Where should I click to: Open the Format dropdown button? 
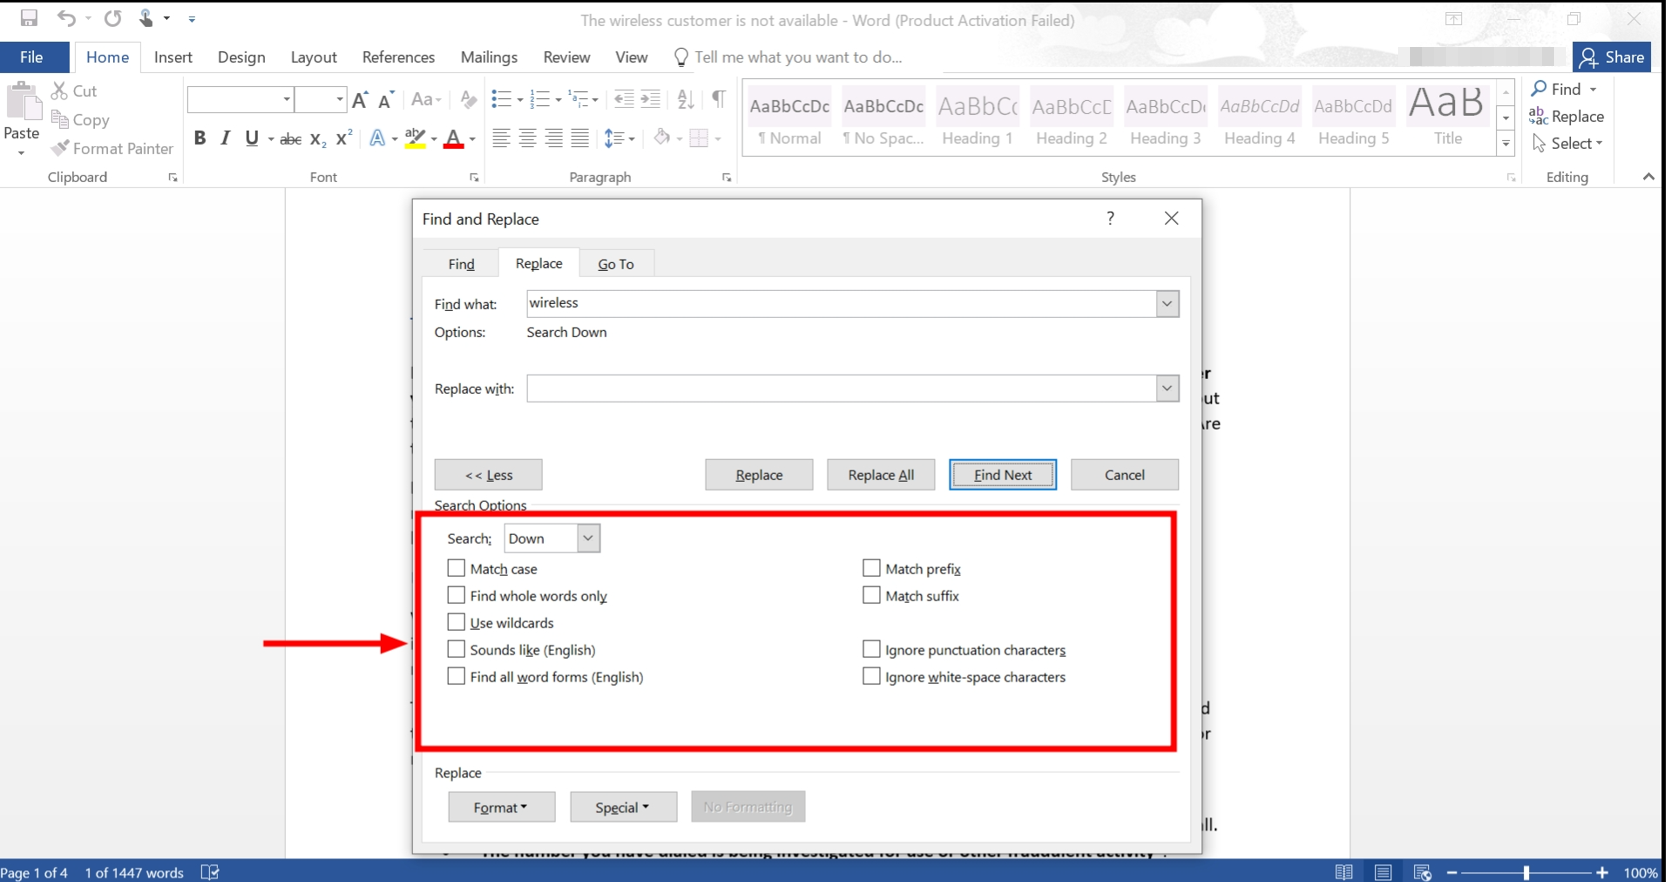click(501, 807)
